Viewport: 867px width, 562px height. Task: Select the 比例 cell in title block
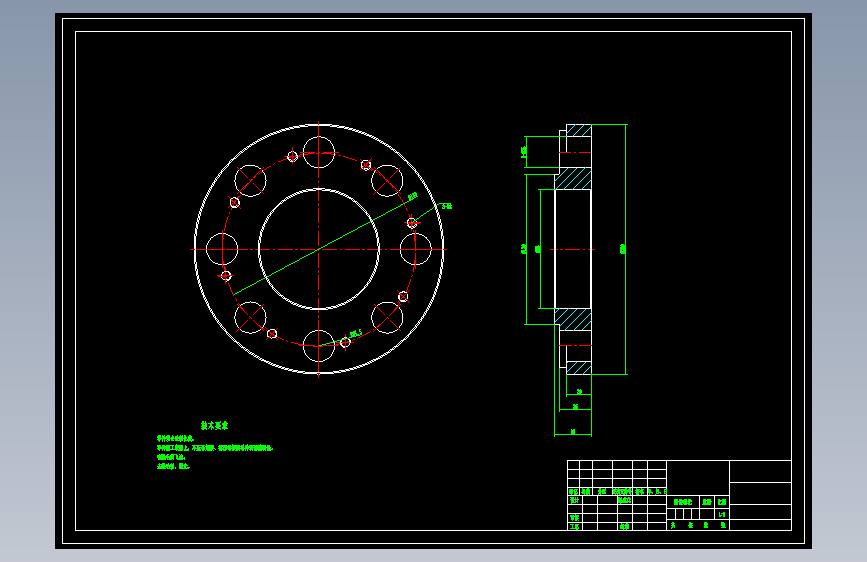click(722, 502)
